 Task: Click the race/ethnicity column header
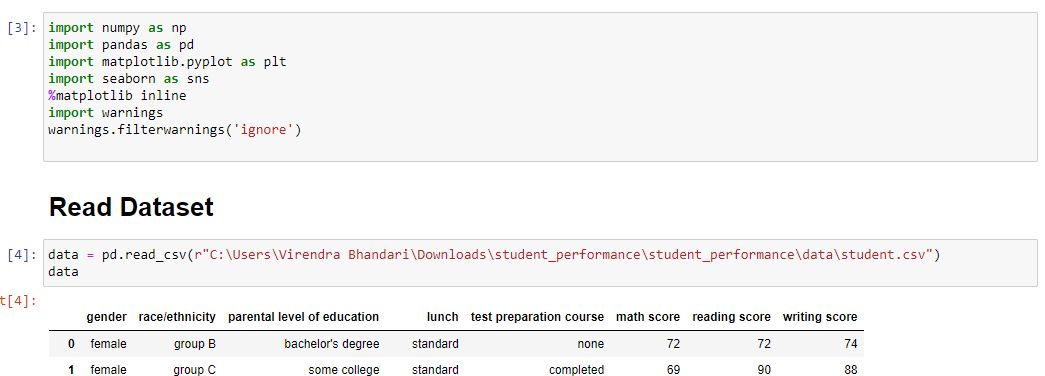point(177,317)
